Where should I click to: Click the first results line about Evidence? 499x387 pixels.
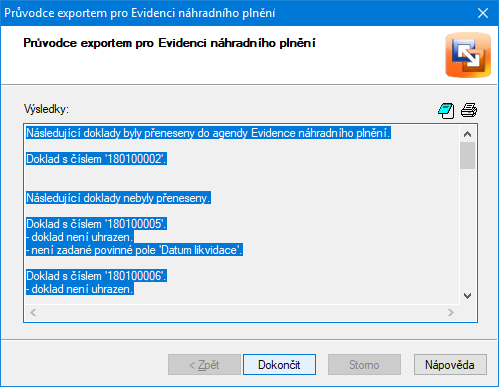(208, 133)
